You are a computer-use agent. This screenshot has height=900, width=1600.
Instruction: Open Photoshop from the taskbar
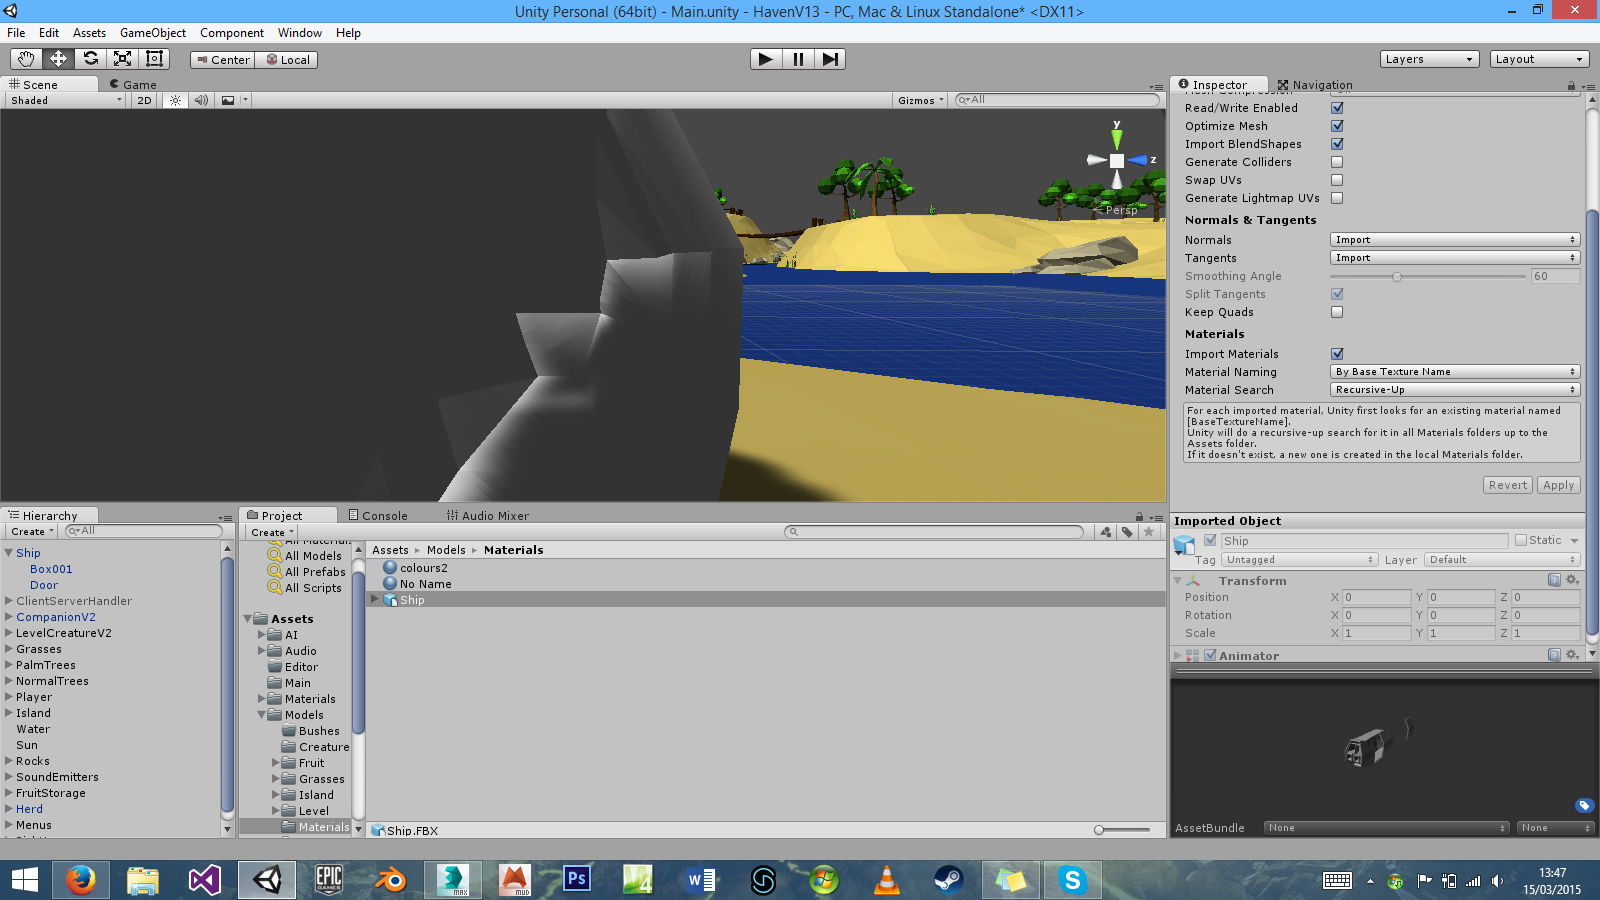click(577, 880)
